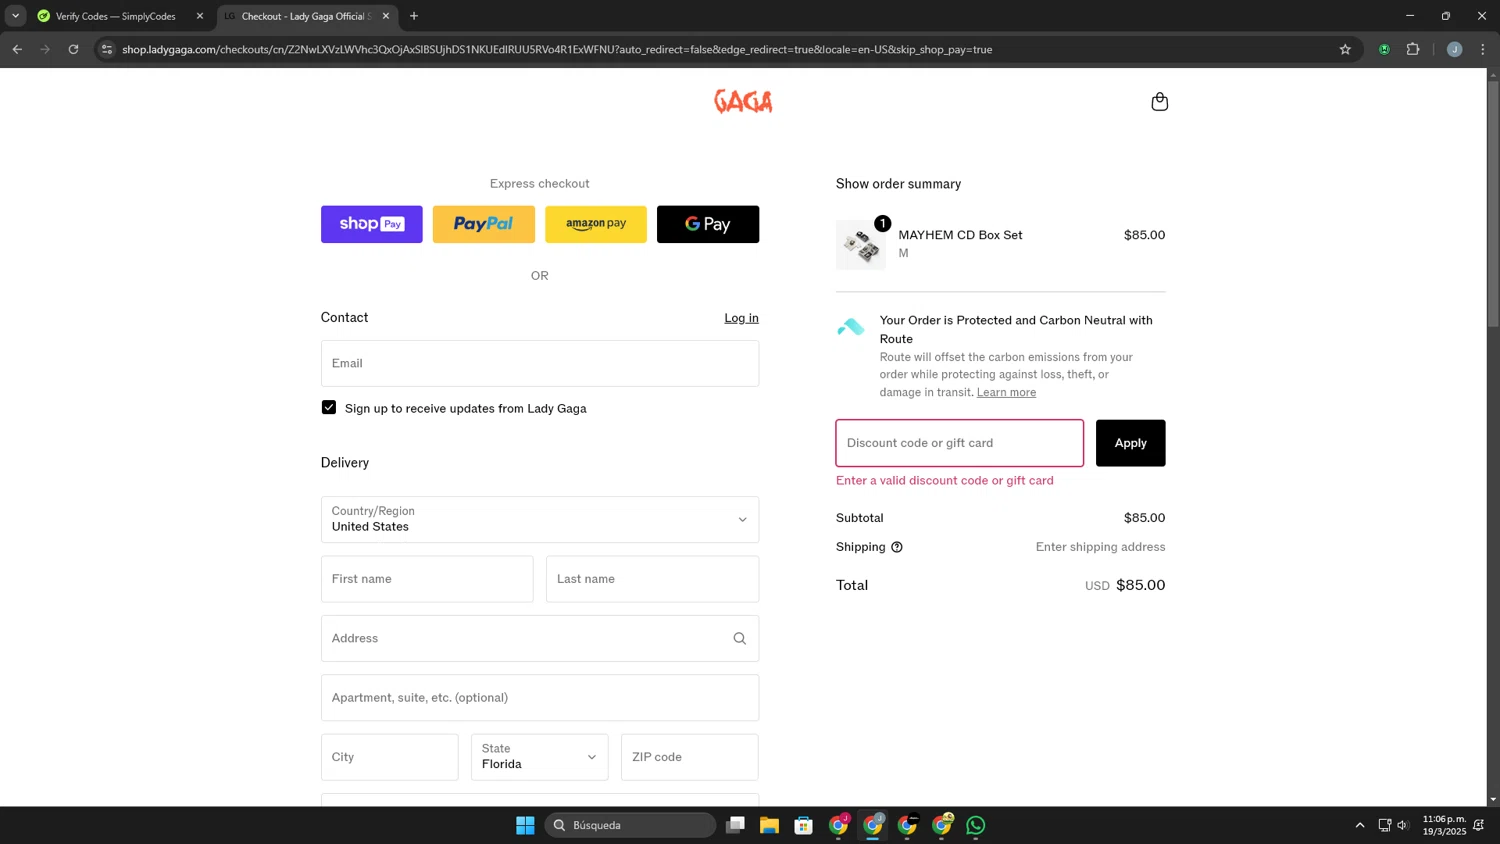1500x844 pixels.
Task: Reload the checkout page
Action: coord(73,49)
